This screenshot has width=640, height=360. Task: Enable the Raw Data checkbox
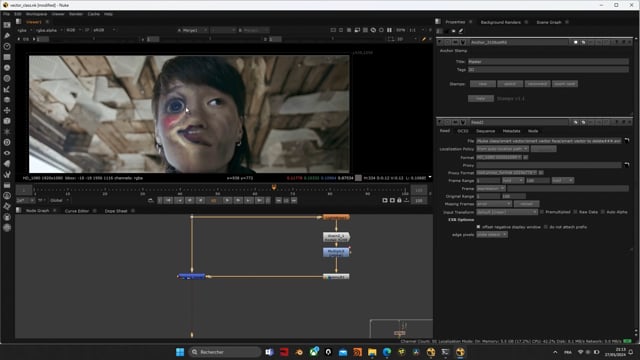[575, 212]
